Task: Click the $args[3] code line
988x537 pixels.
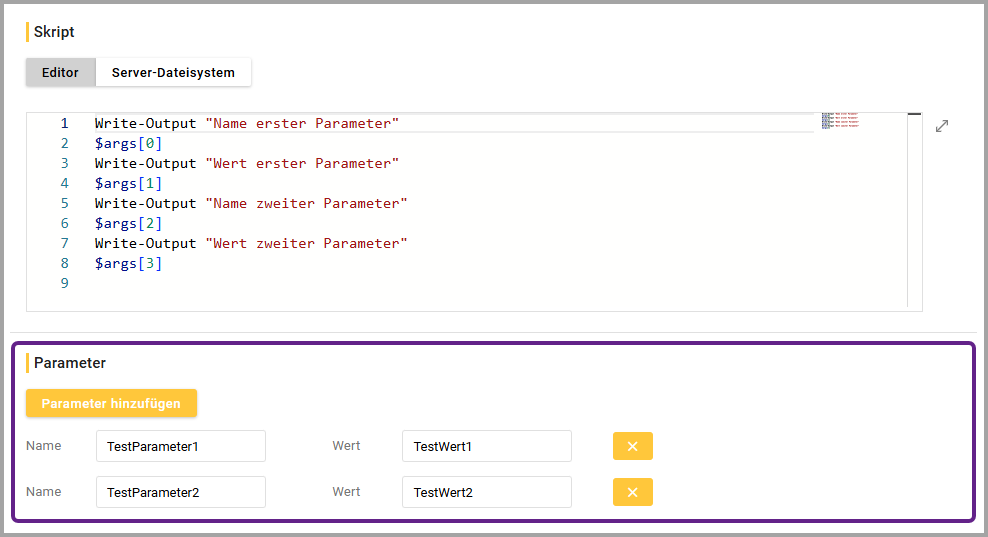Action: (129, 263)
